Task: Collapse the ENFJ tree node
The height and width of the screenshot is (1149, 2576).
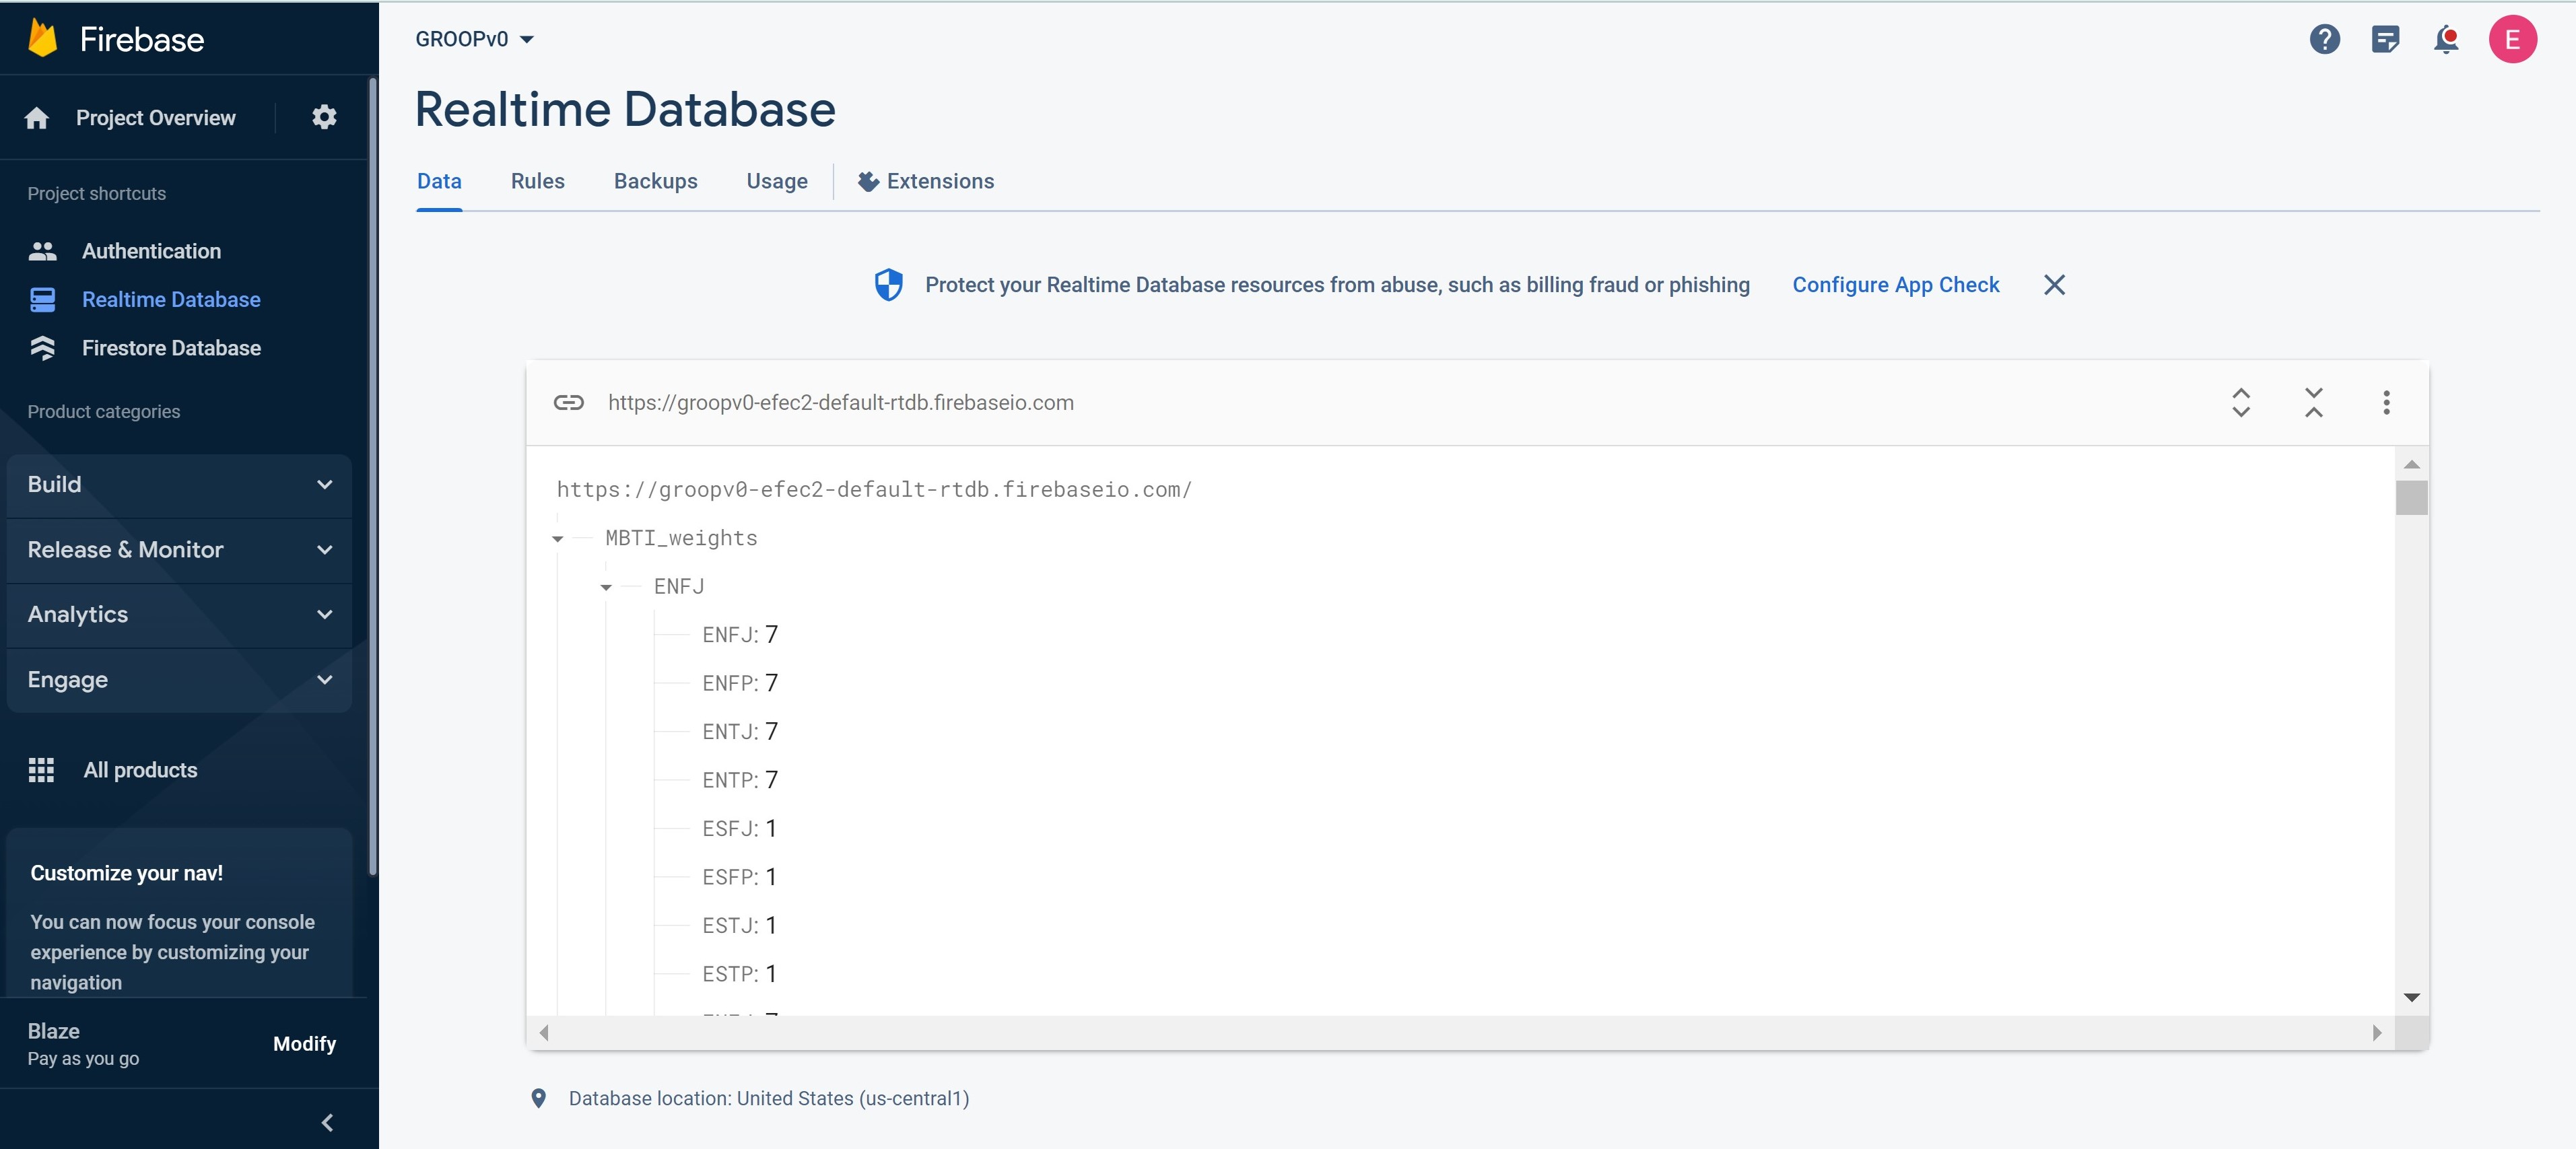Action: click(x=606, y=587)
